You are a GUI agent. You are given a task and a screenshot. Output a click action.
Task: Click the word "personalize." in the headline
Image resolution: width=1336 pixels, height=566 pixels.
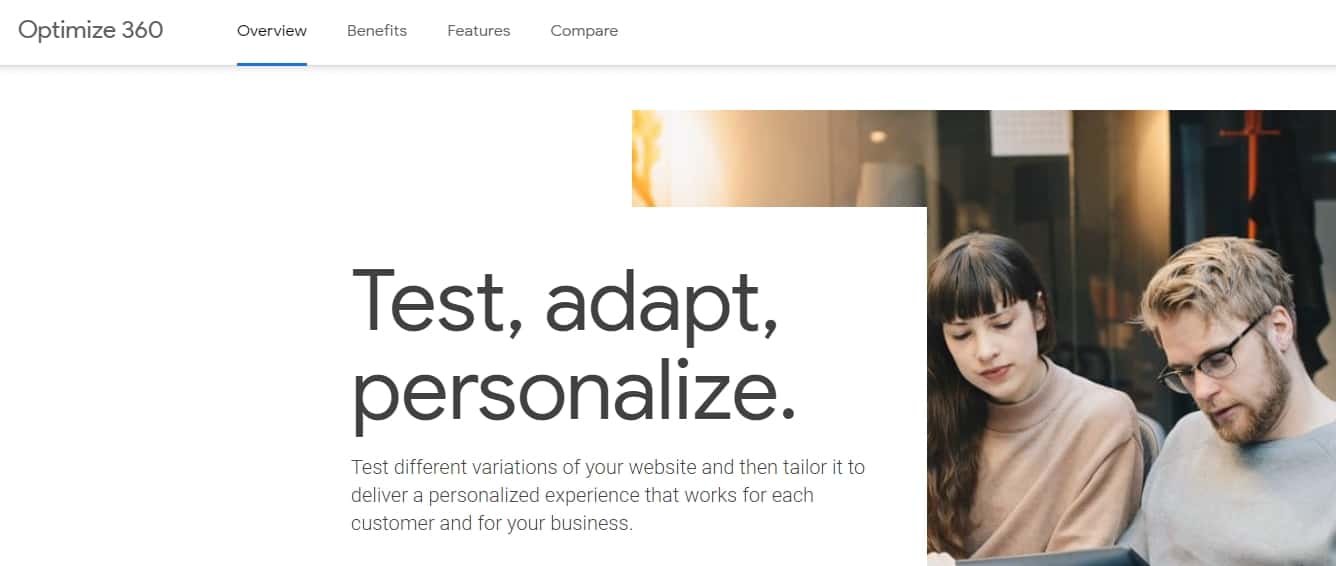(x=574, y=393)
